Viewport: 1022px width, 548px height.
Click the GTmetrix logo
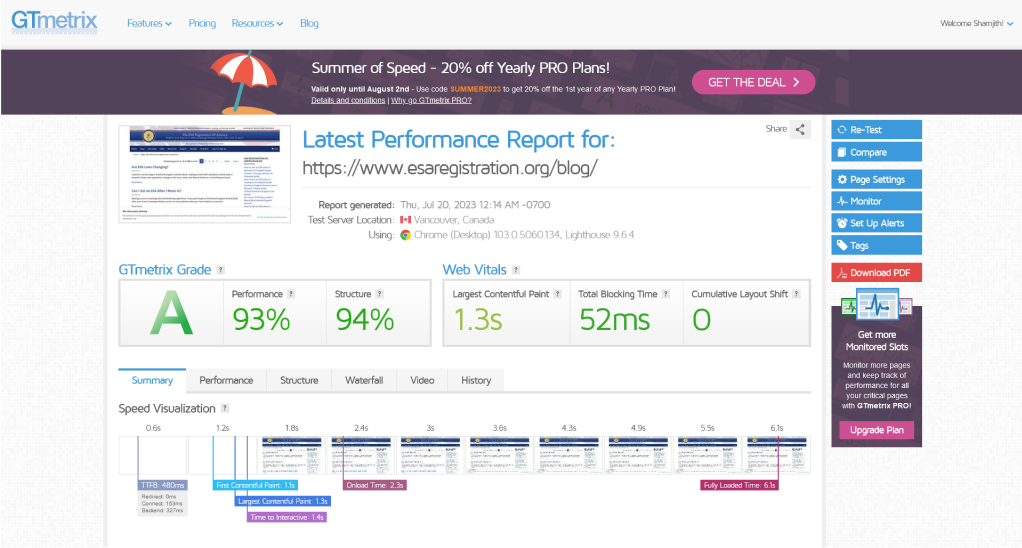55,22
